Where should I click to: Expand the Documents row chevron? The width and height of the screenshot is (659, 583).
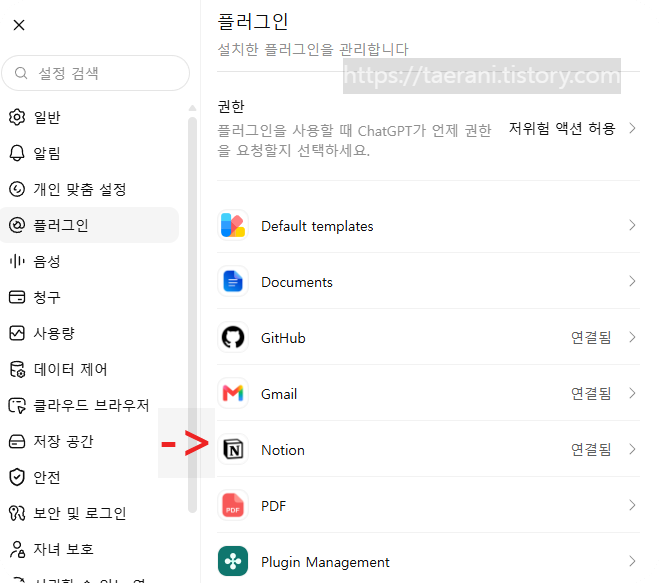pos(632,281)
